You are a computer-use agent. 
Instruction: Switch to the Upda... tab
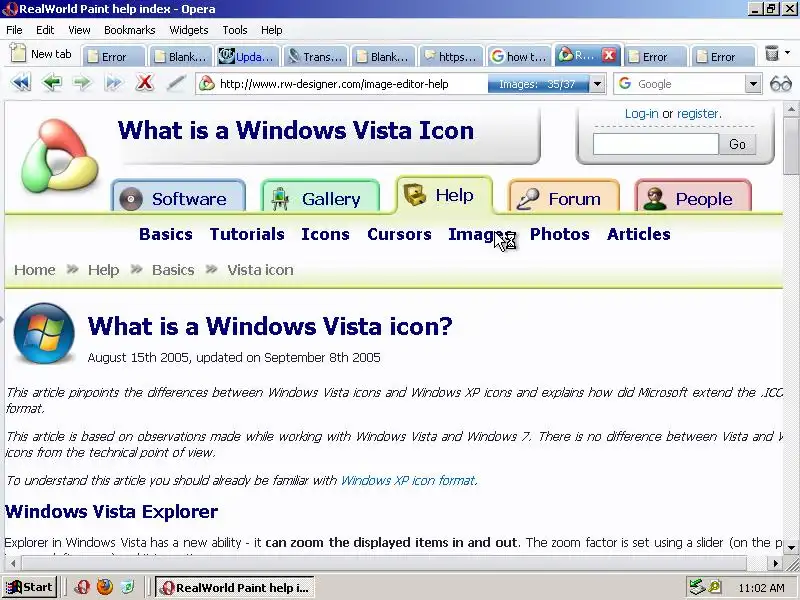click(x=248, y=57)
